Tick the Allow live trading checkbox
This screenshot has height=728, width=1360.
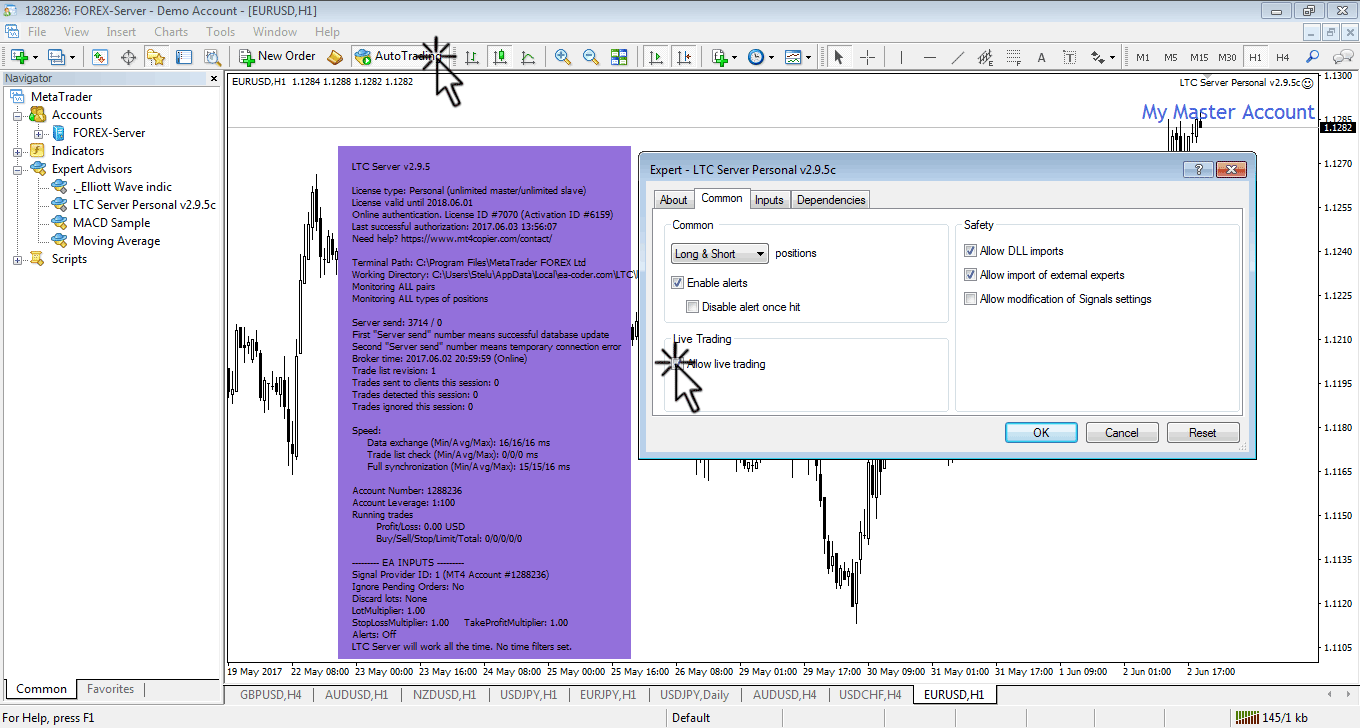(679, 364)
